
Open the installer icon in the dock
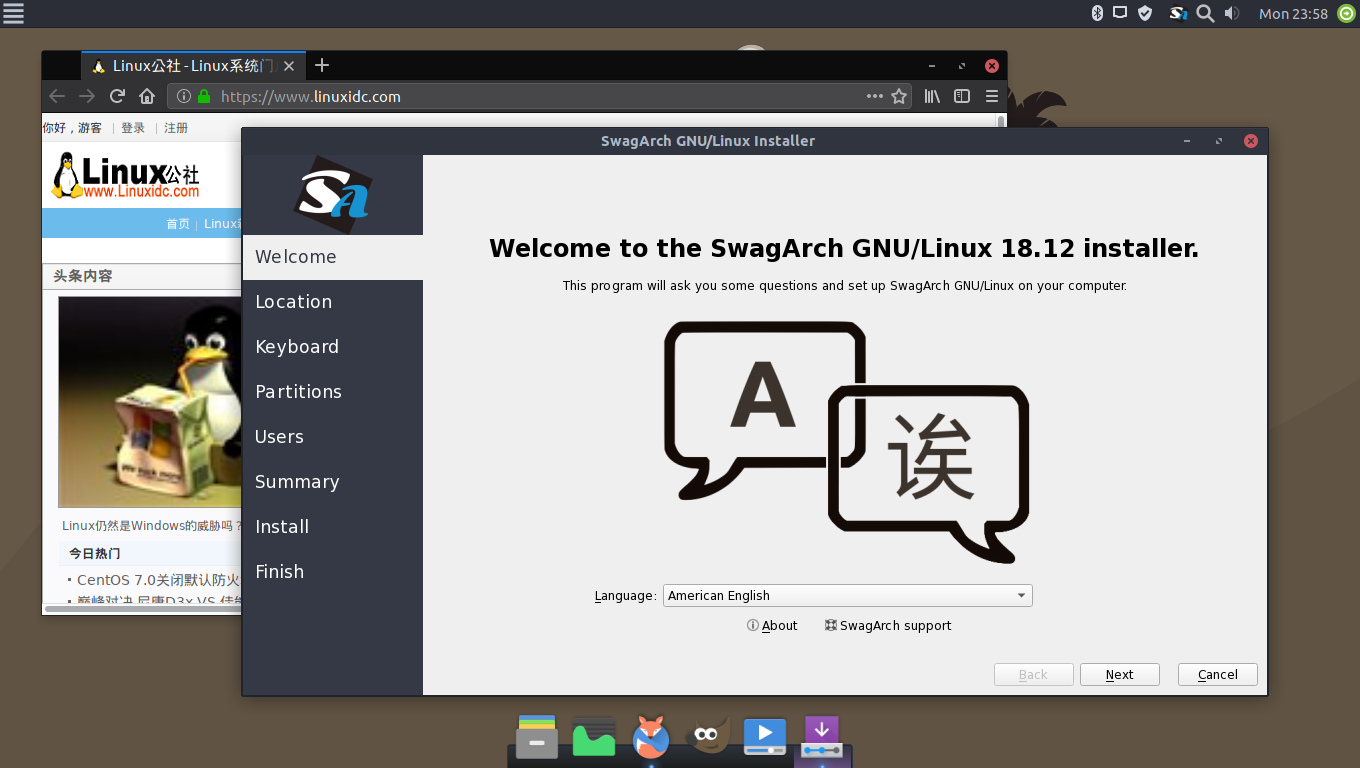822,737
